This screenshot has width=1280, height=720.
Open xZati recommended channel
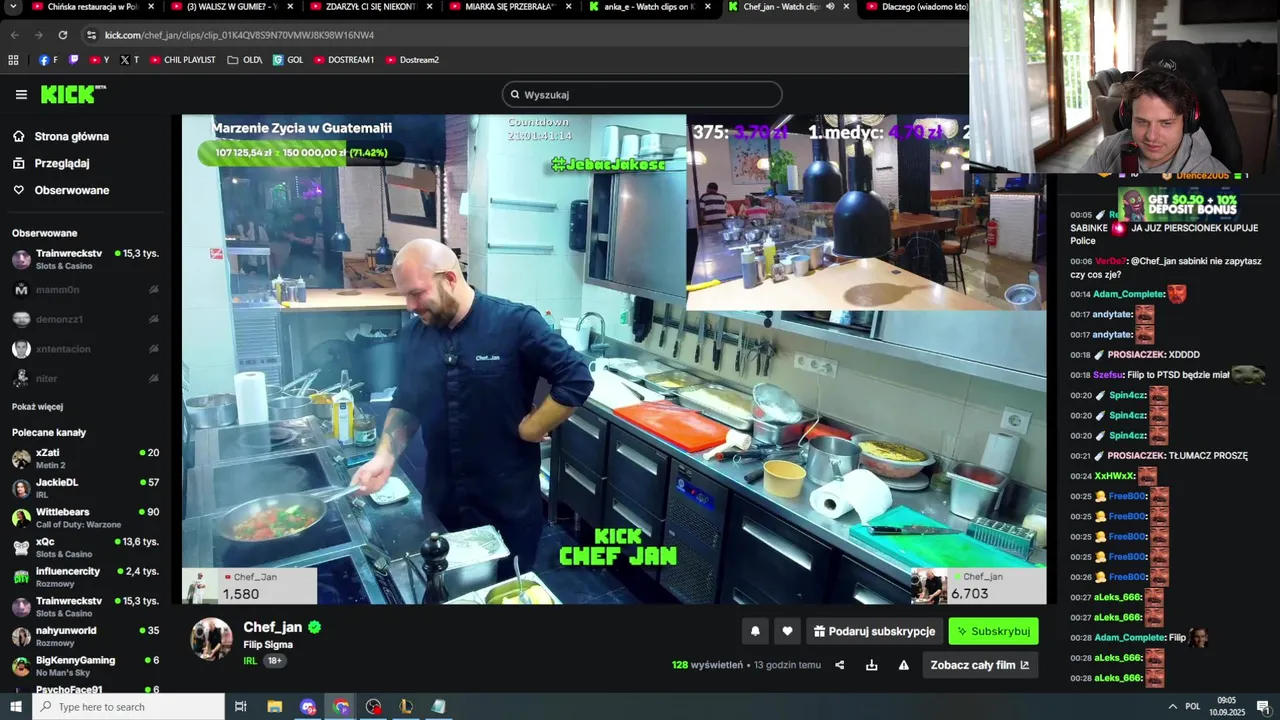pos(85,458)
